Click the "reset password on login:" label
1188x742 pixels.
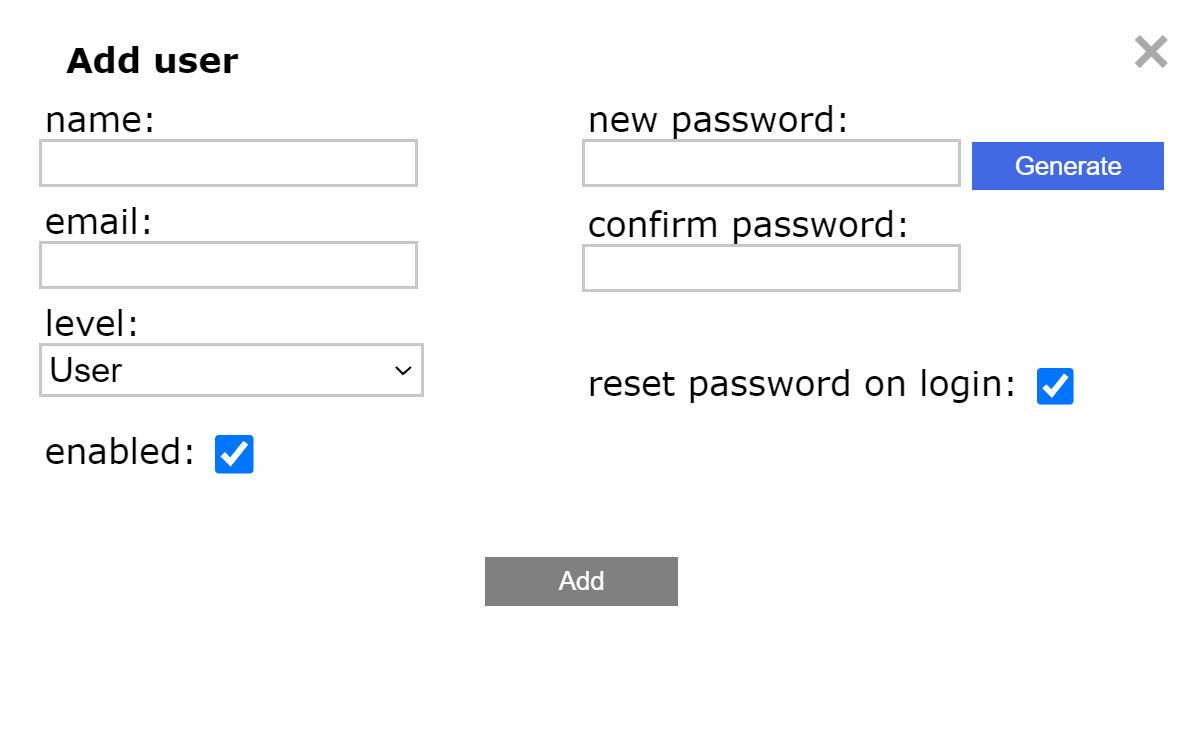click(x=801, y=384)
